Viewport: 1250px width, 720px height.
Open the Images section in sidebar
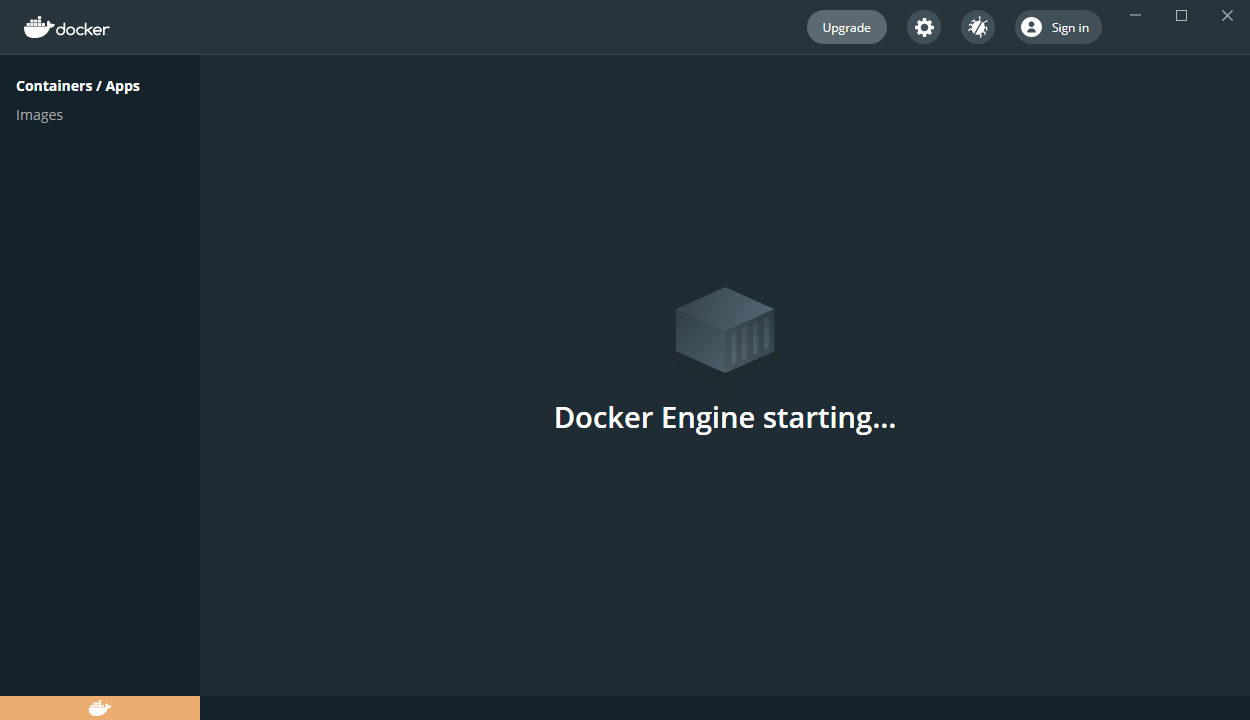tap(40, 115)
